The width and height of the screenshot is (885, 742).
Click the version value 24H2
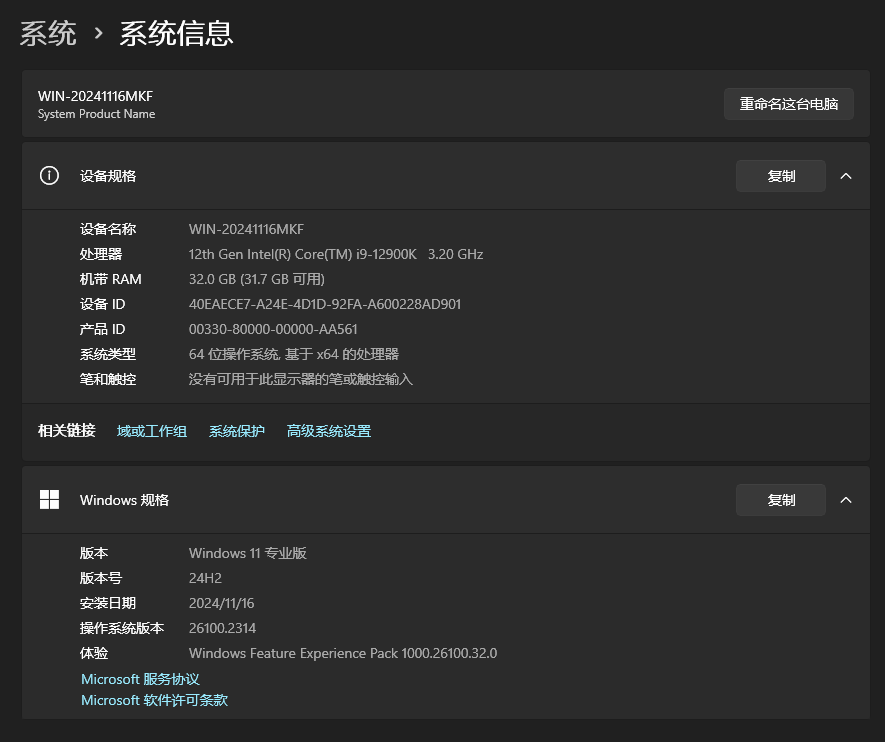coord(205,578)
